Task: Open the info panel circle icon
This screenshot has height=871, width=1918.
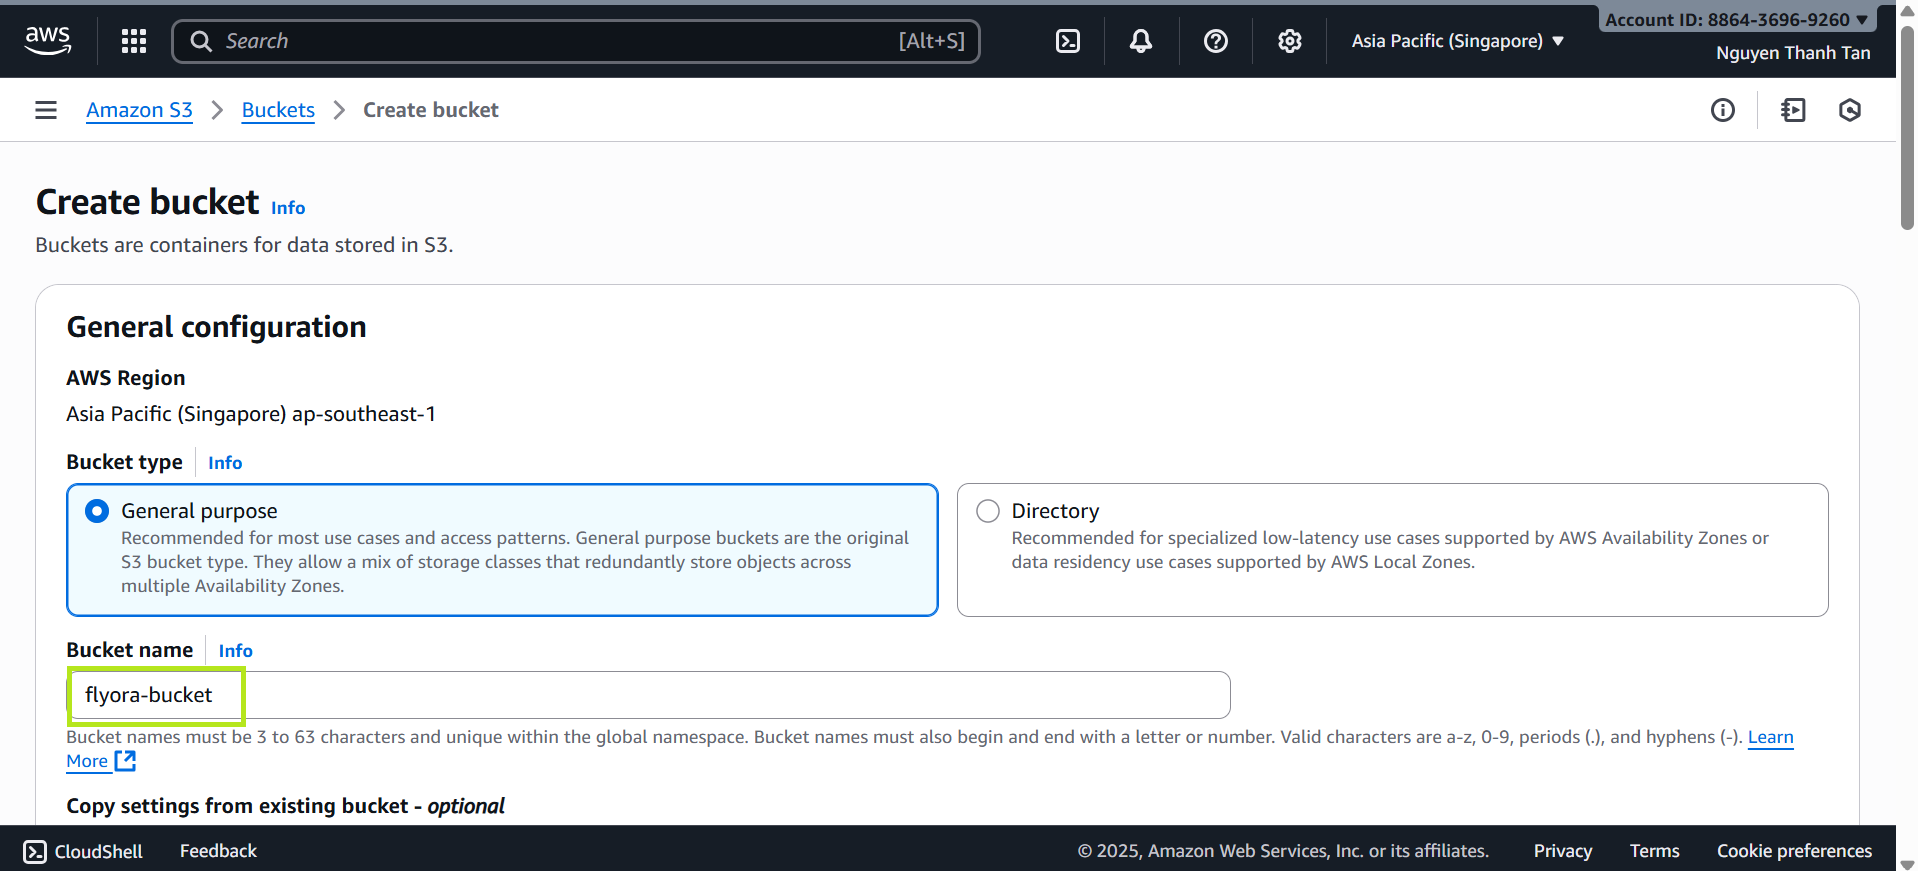Action: (1722, 110)
